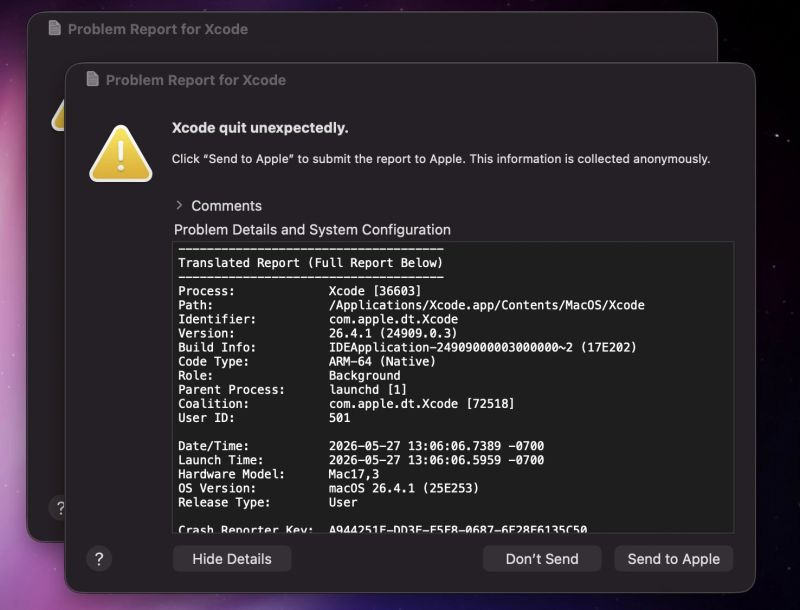800x610 pixels.
Task: Open help with the front question mark button
Action: coord(99,559)
